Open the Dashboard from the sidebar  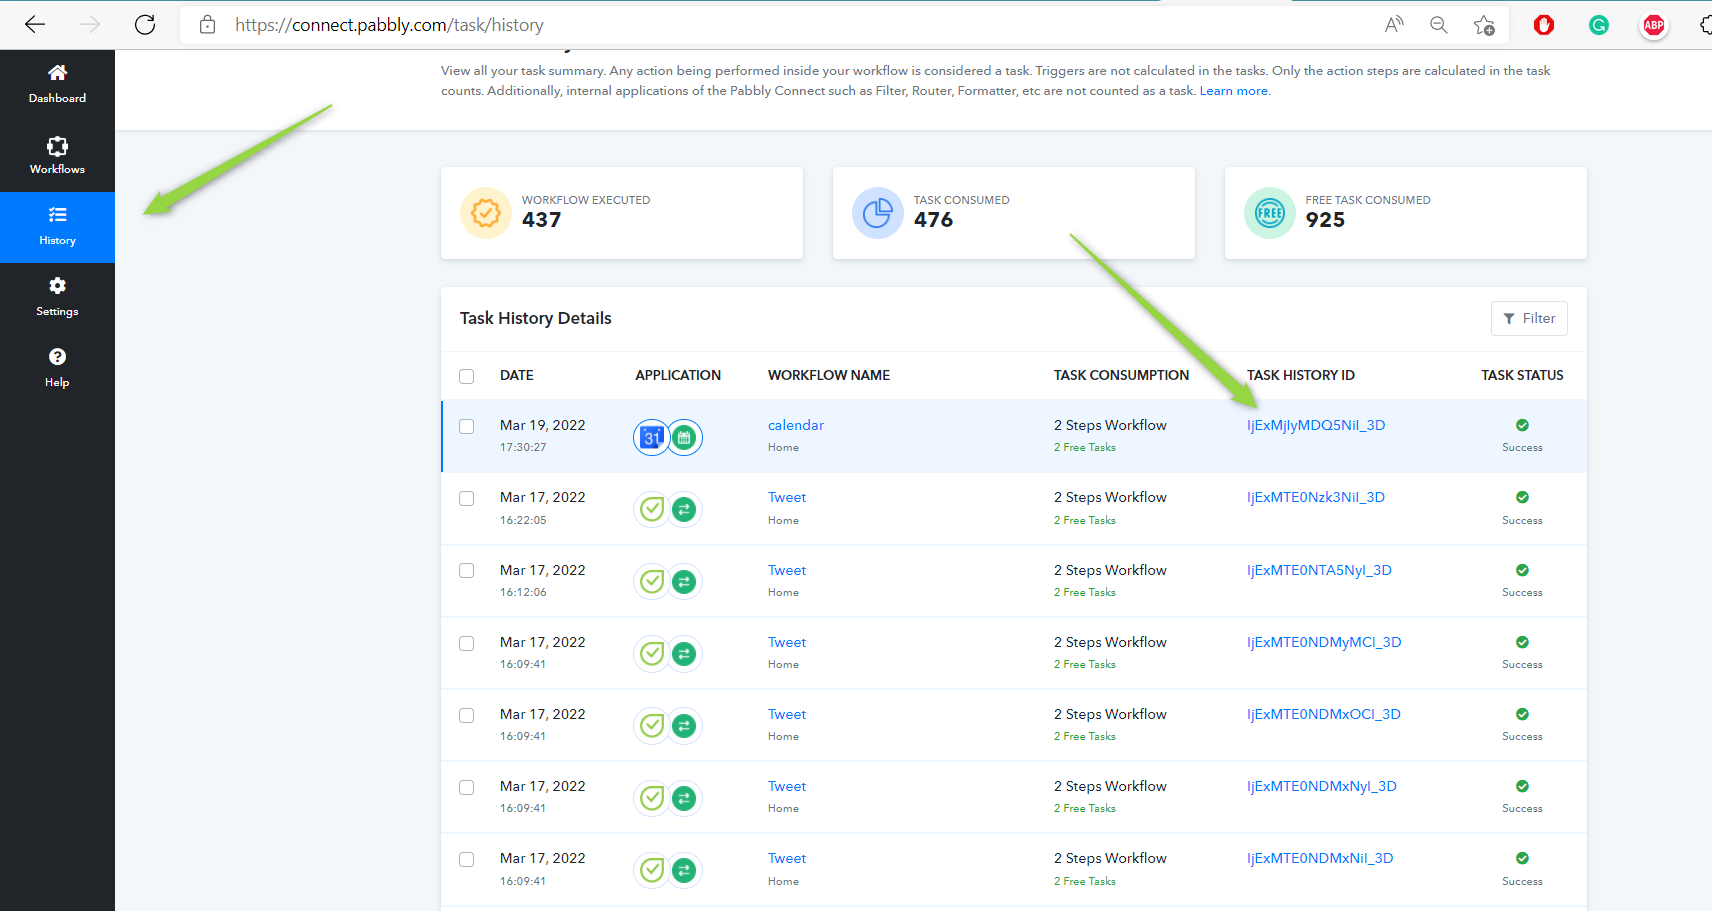pos(57,84)
